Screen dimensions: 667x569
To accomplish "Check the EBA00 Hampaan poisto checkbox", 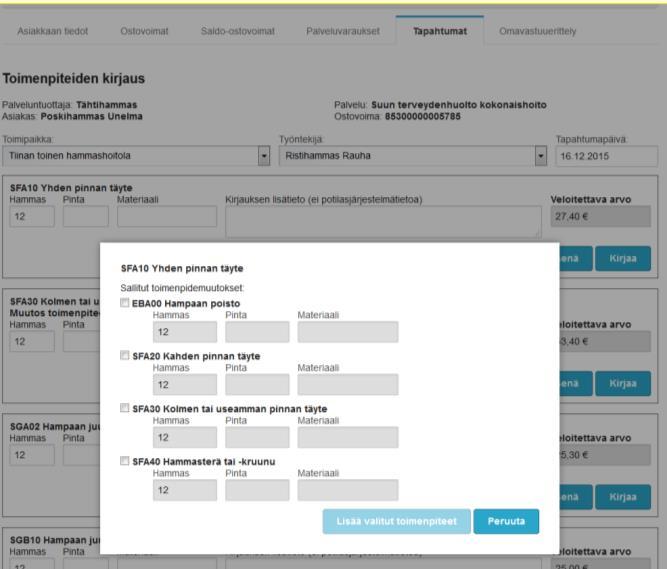I will tap(125, 303).
